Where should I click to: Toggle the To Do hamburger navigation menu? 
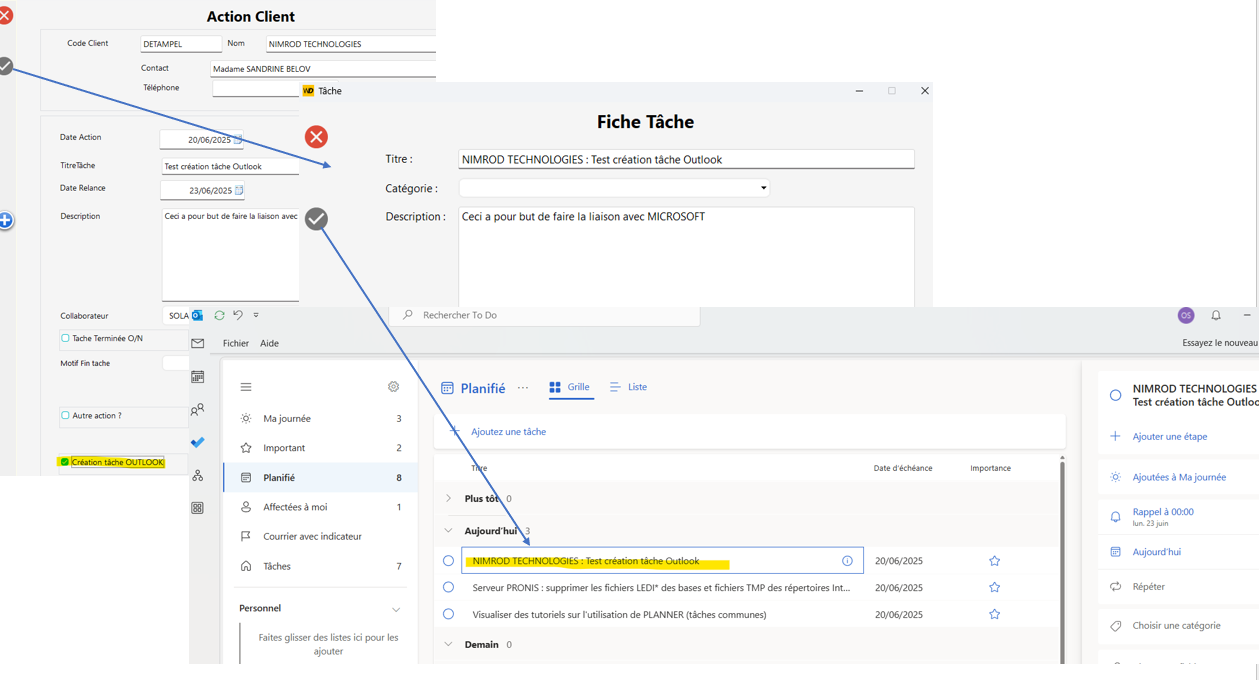pos(246,387)
